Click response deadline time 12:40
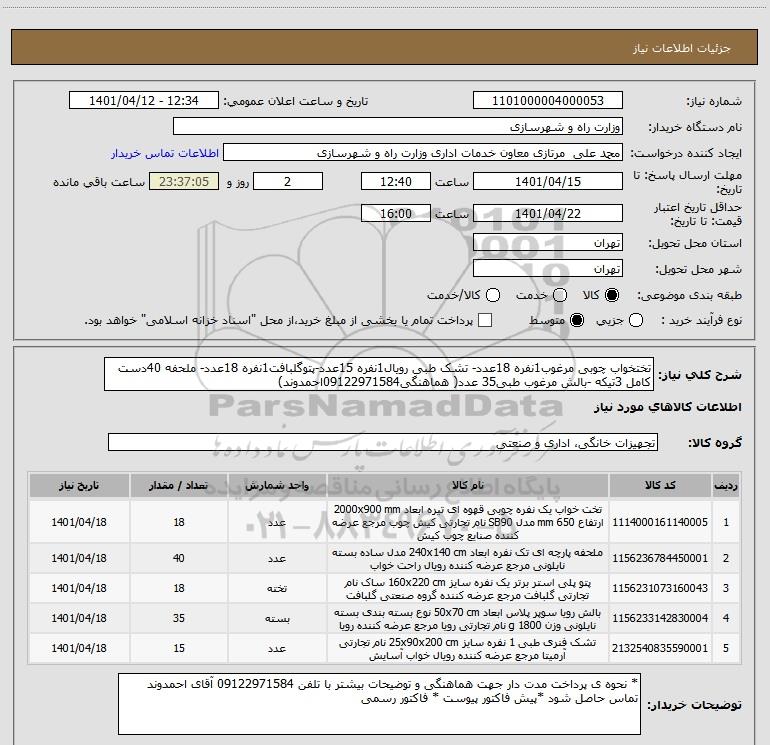 [396, 181]
